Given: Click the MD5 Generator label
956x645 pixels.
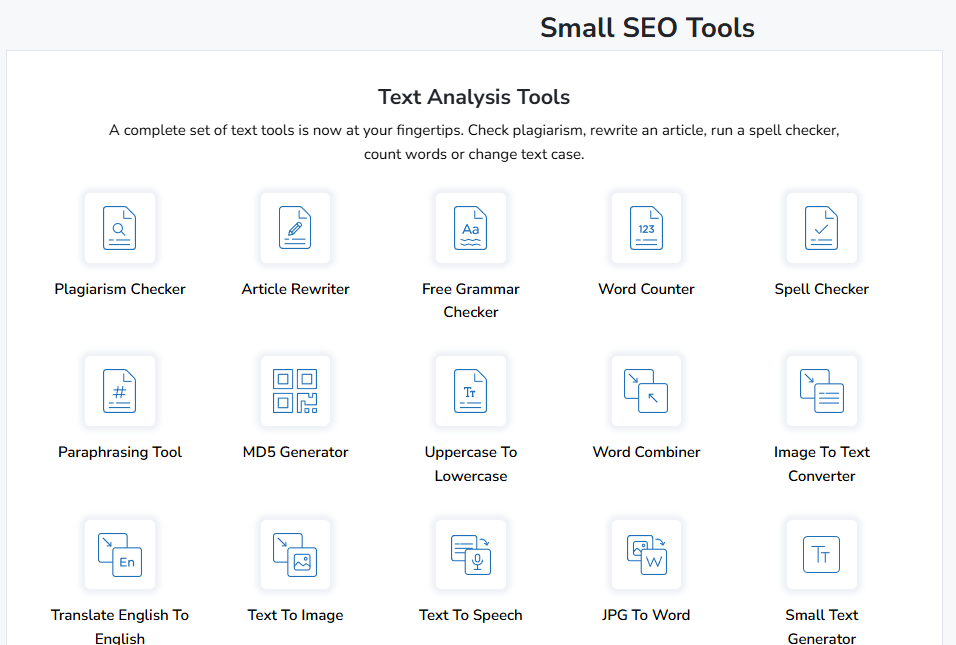Looking at the screenshot, I should point(296,452).
